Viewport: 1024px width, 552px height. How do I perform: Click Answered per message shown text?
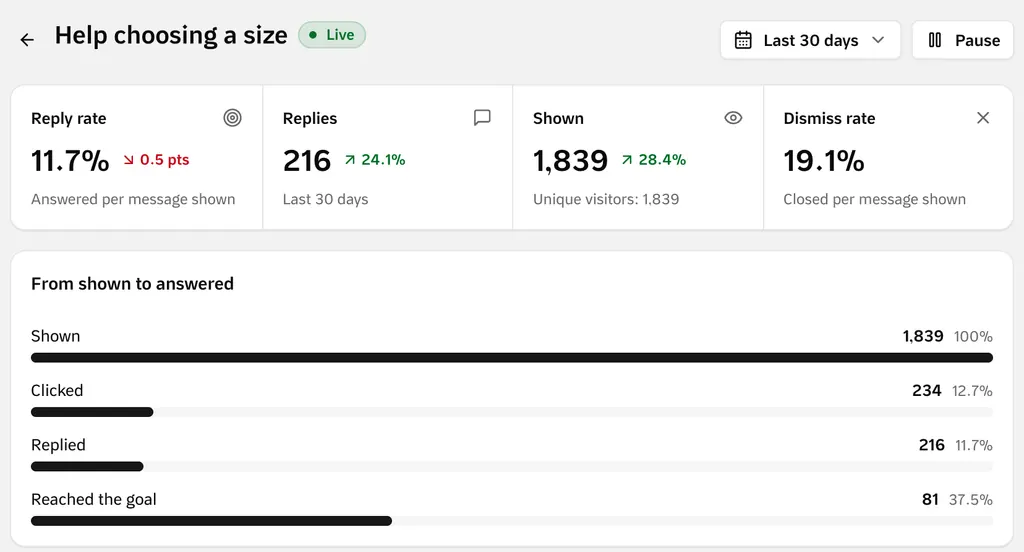(x=133, y=199)
